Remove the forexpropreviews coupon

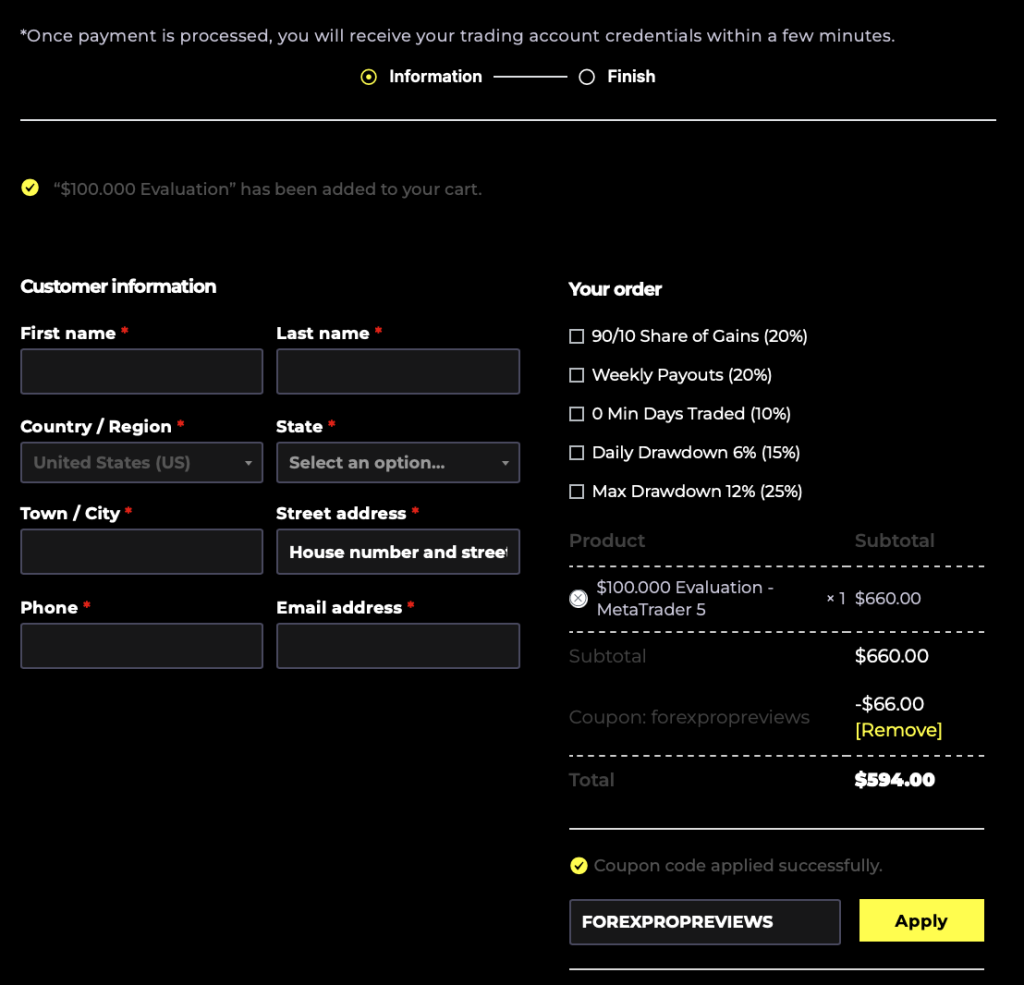coord(899,730)
